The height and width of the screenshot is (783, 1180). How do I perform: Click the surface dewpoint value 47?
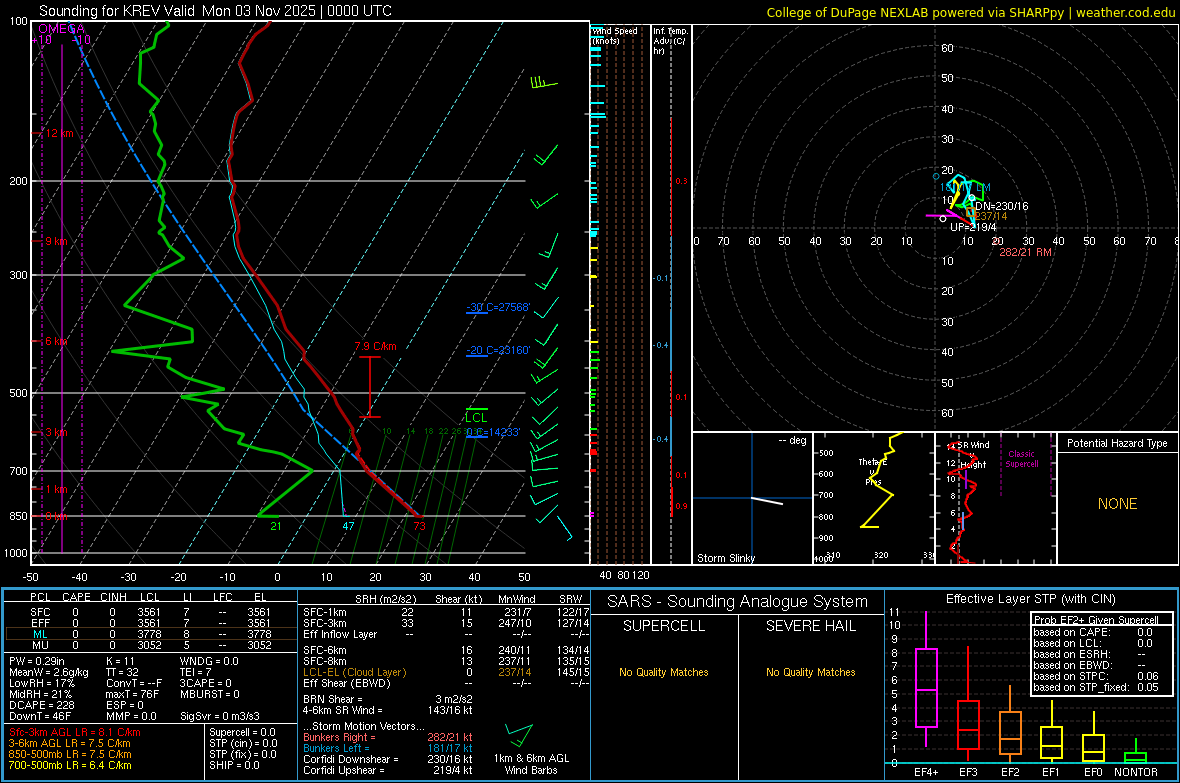click(348, 526)
